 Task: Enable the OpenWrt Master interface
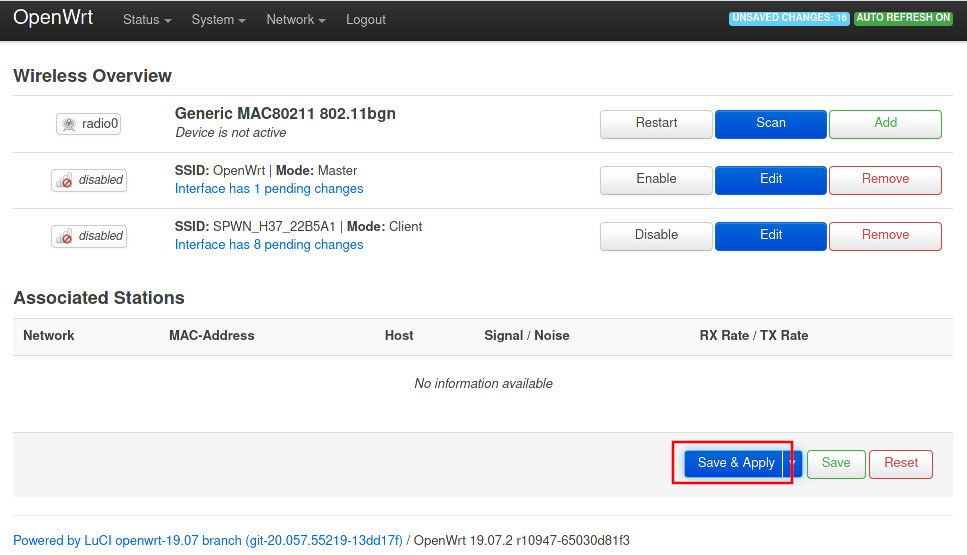656,180
